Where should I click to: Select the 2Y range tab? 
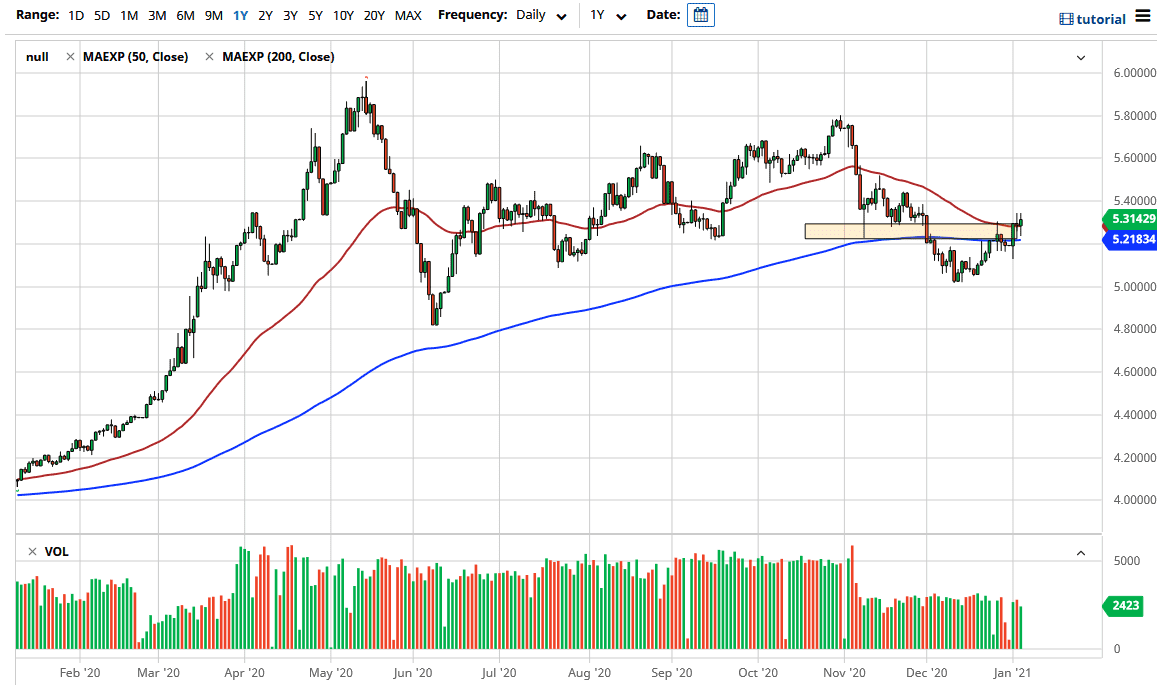264,15
